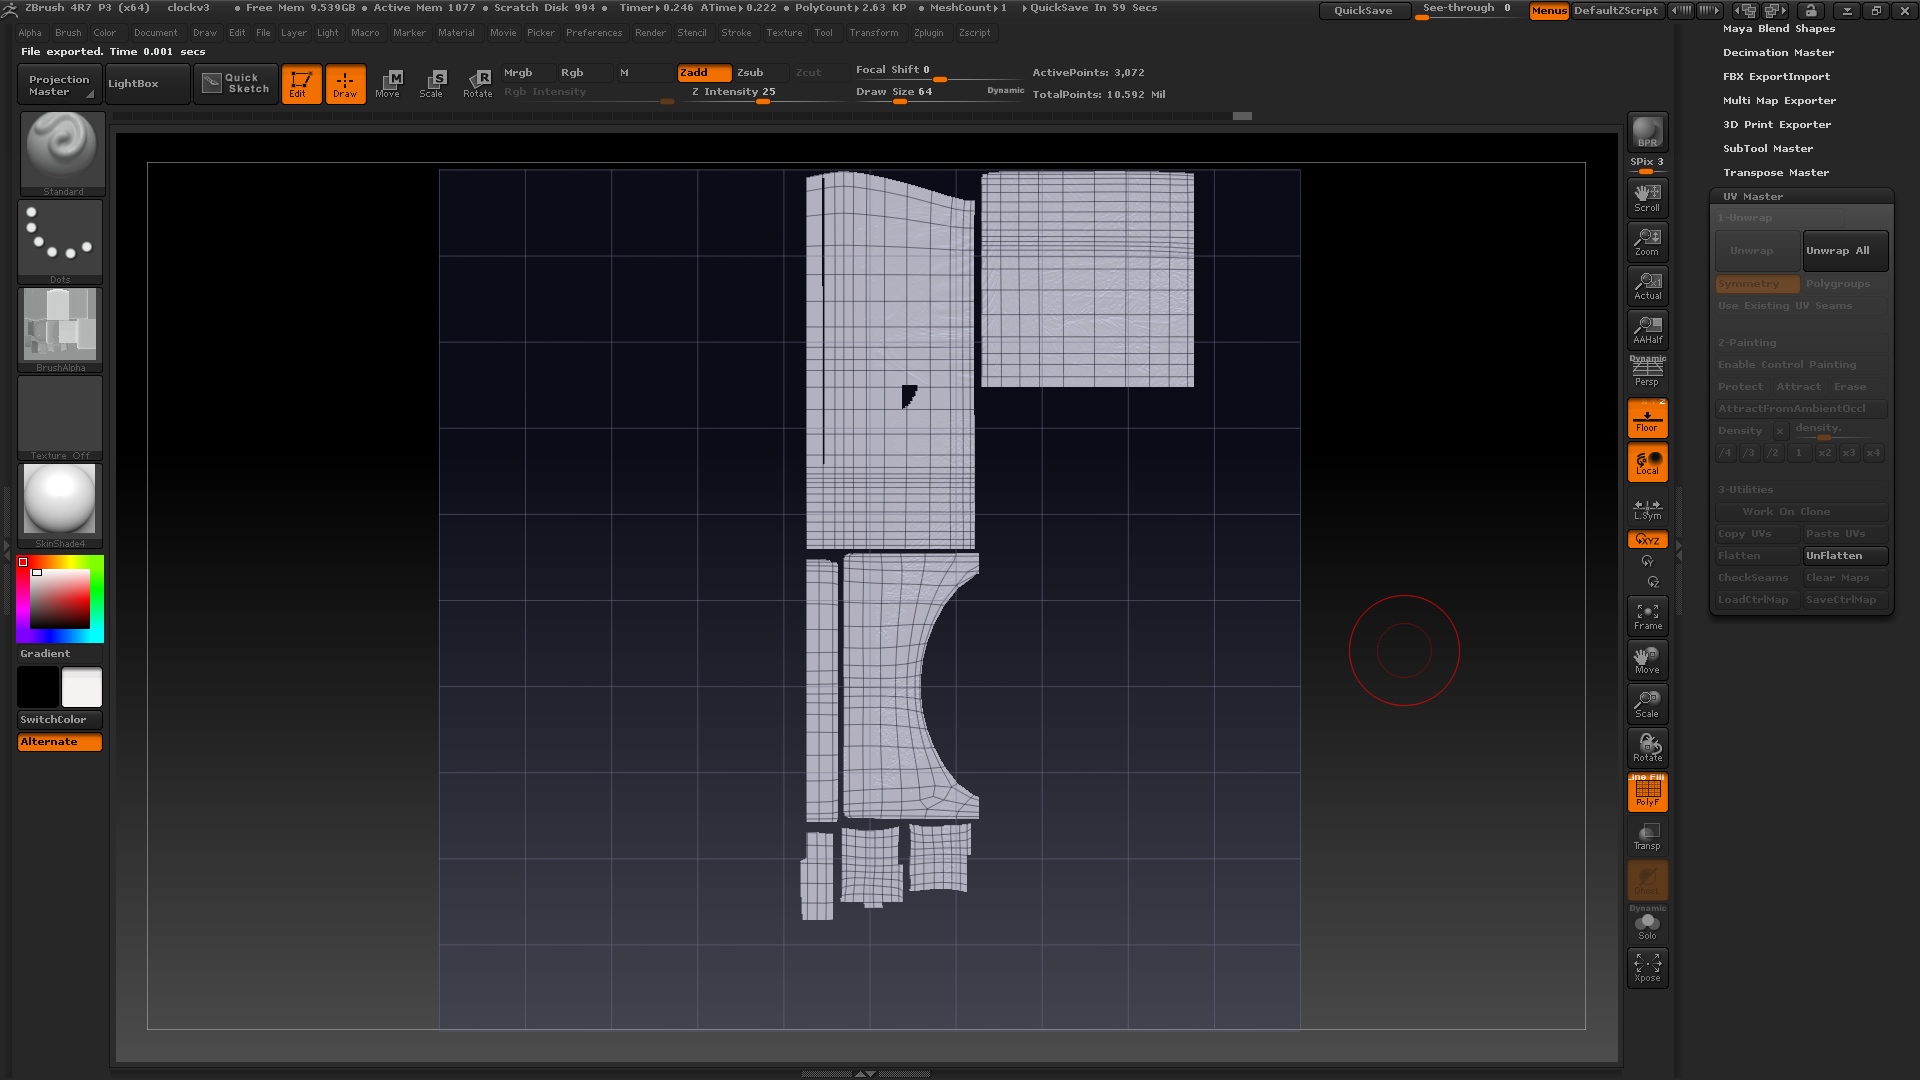1920x1080 pixels.
Task: Click the UnFlatten button
Action: 1845,556
